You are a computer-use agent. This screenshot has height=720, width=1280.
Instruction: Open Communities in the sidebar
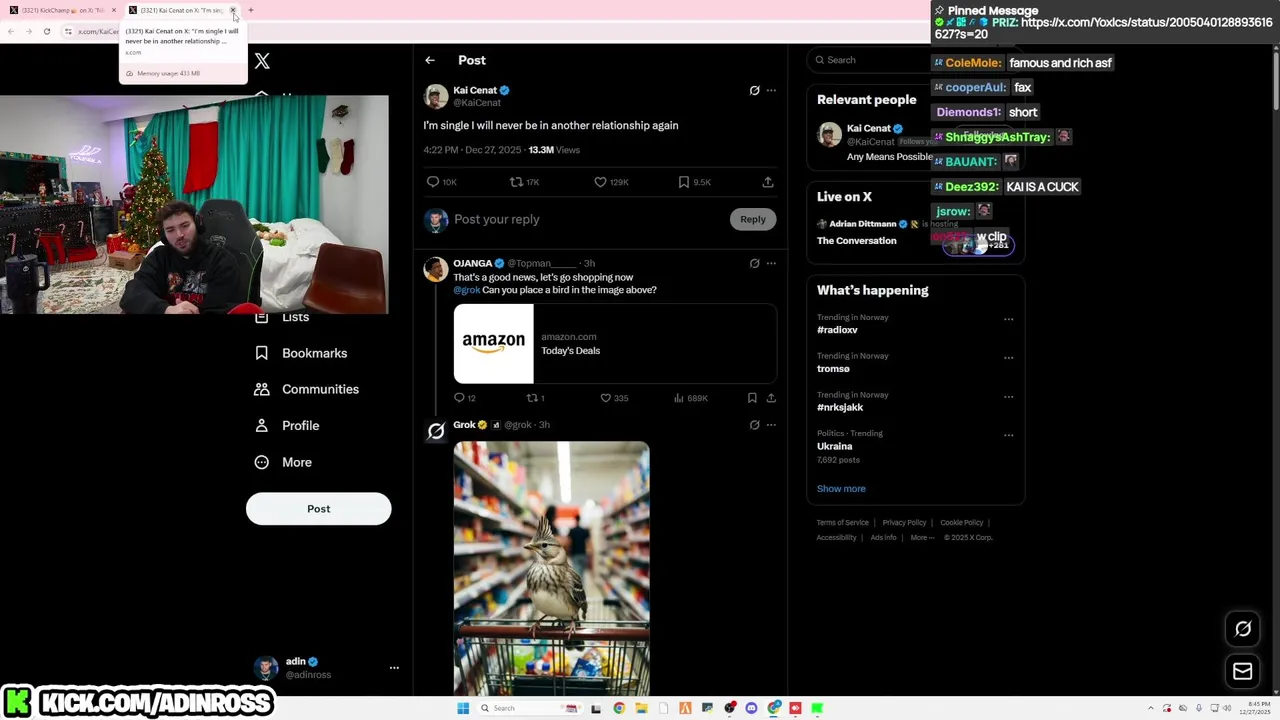(x=307, y=389)
